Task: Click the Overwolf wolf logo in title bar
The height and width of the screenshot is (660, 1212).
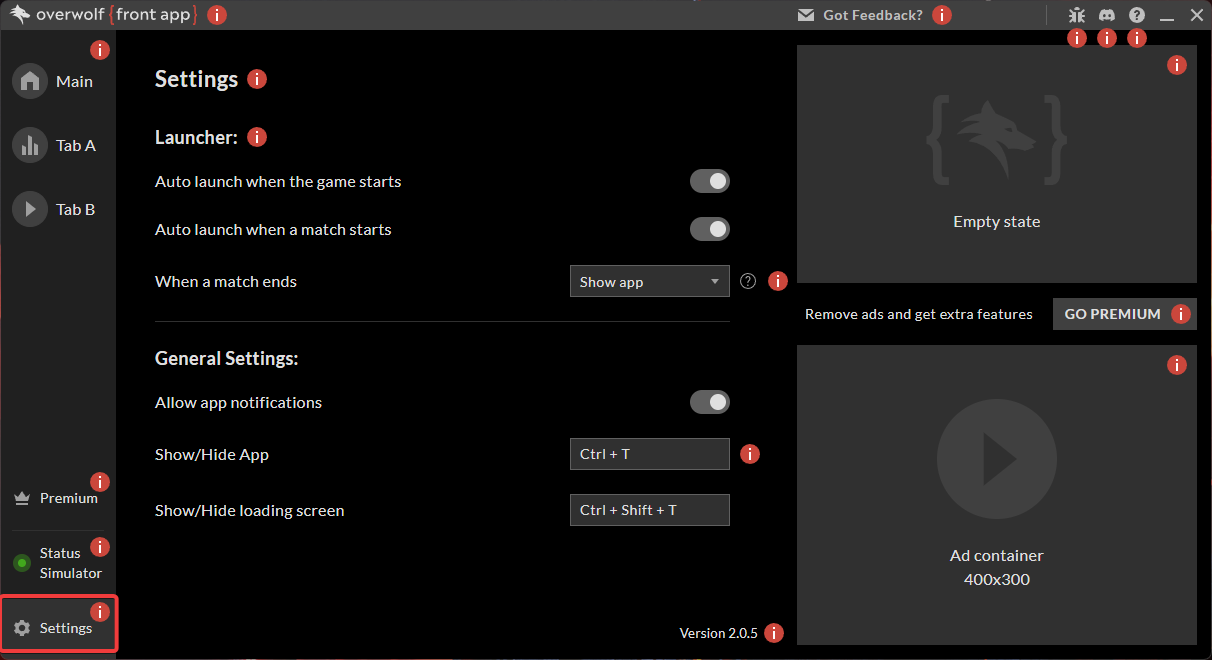Action: click(20, 15)
